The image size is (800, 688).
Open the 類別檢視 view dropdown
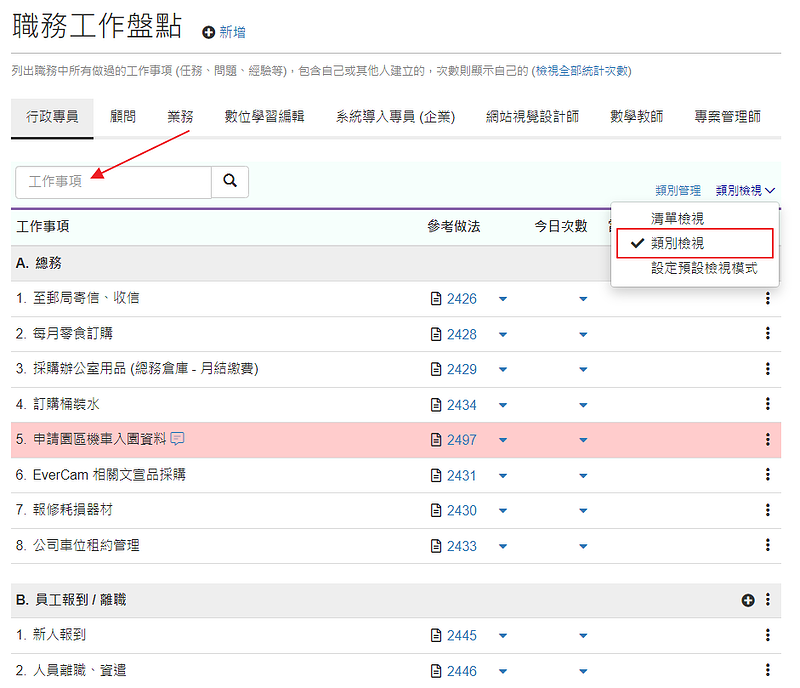745,190
